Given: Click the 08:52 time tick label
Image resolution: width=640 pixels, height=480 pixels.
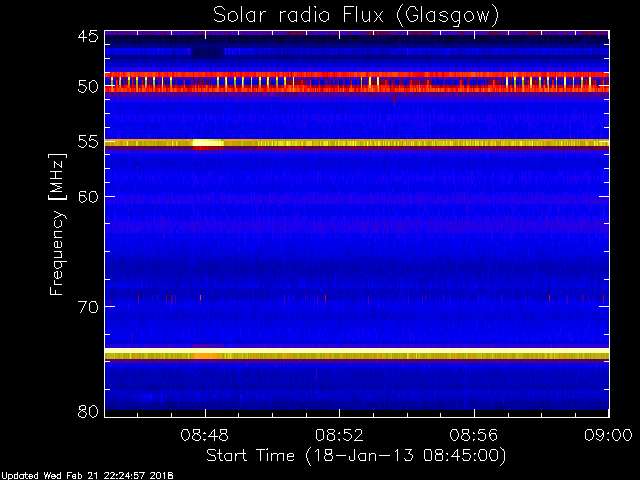Looking at the screenshot, I should (339, 435).
